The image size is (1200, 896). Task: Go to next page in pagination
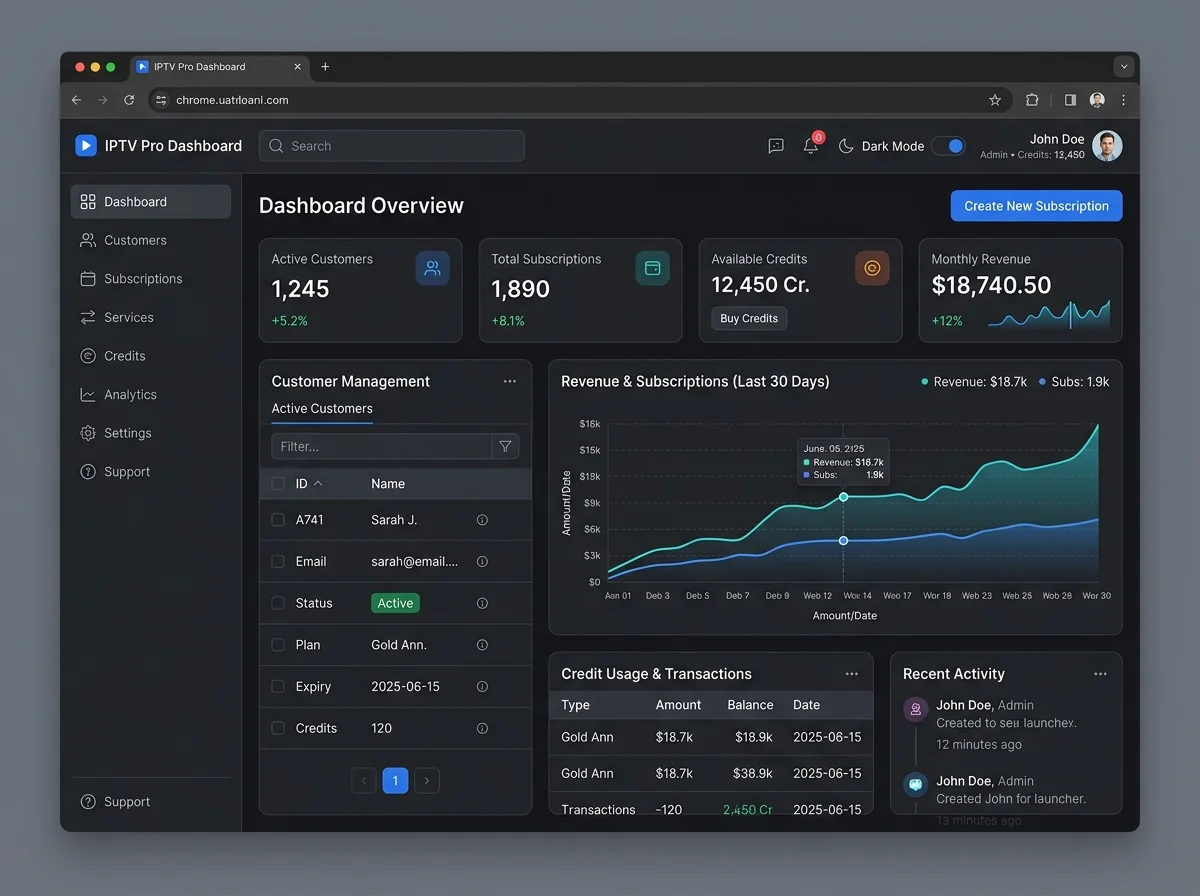tap(427, 781)
